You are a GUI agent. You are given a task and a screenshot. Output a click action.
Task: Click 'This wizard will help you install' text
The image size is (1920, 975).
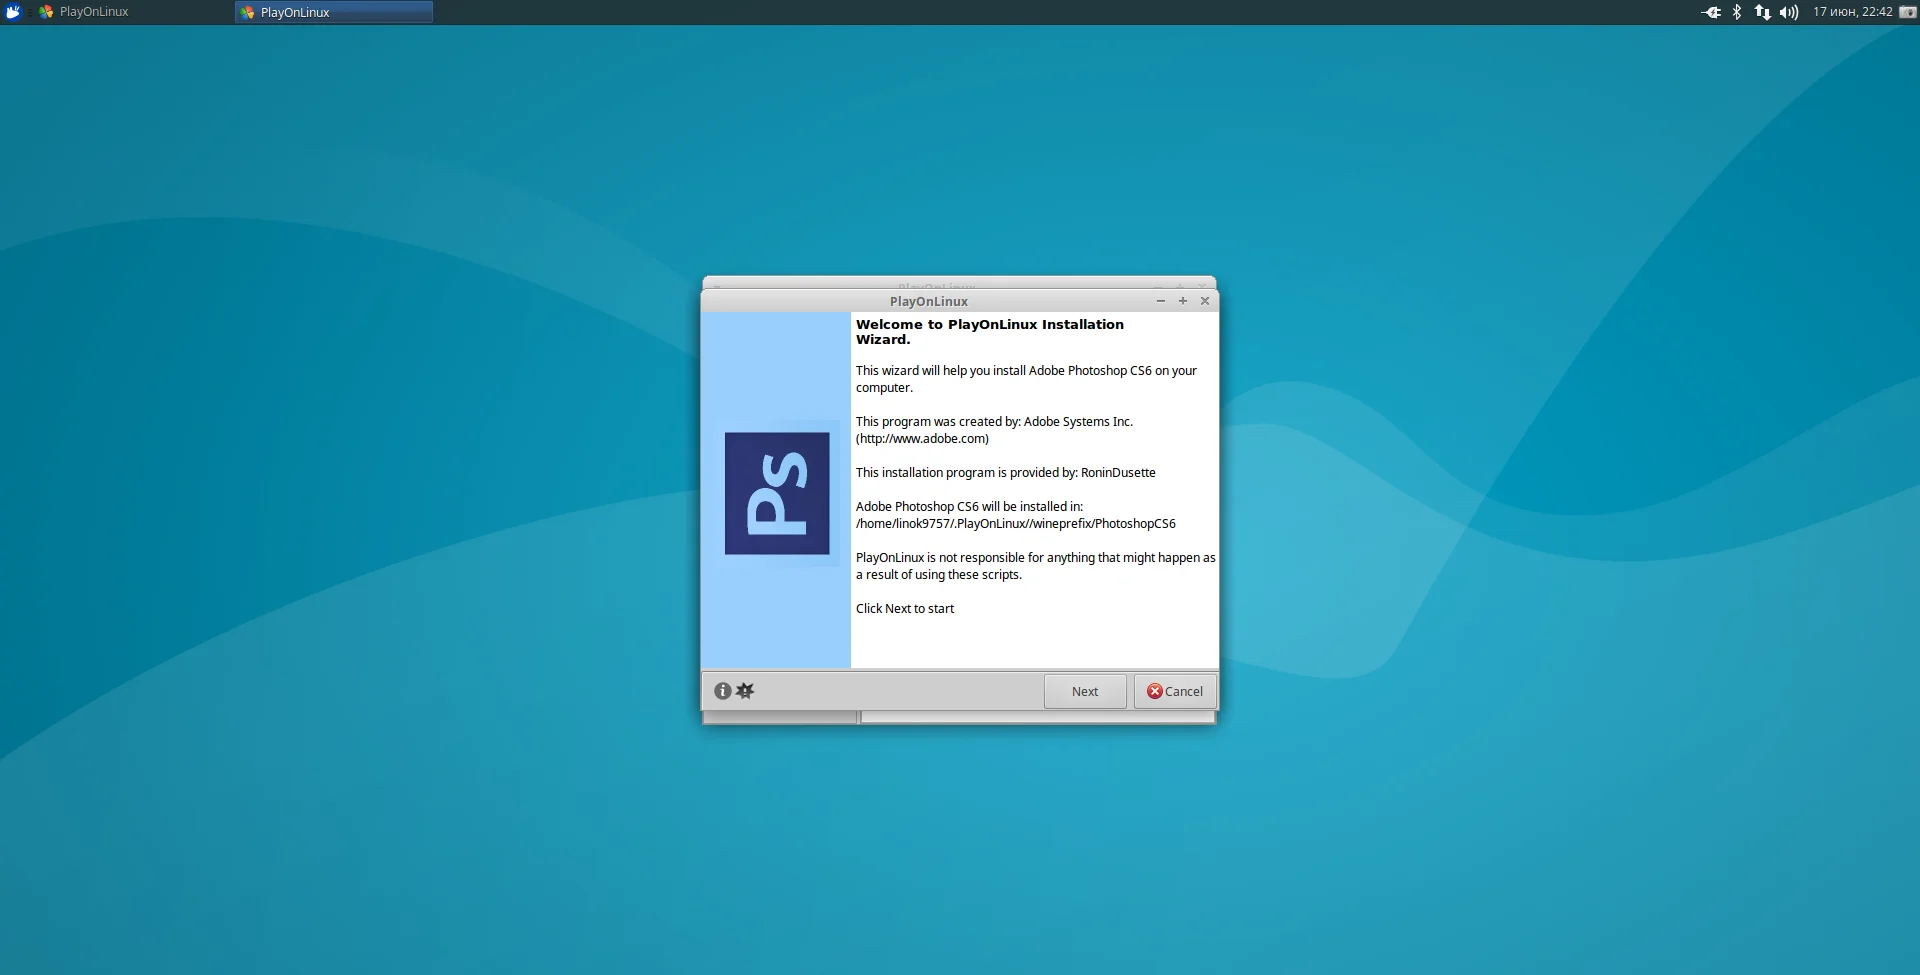pos(1026,379)
